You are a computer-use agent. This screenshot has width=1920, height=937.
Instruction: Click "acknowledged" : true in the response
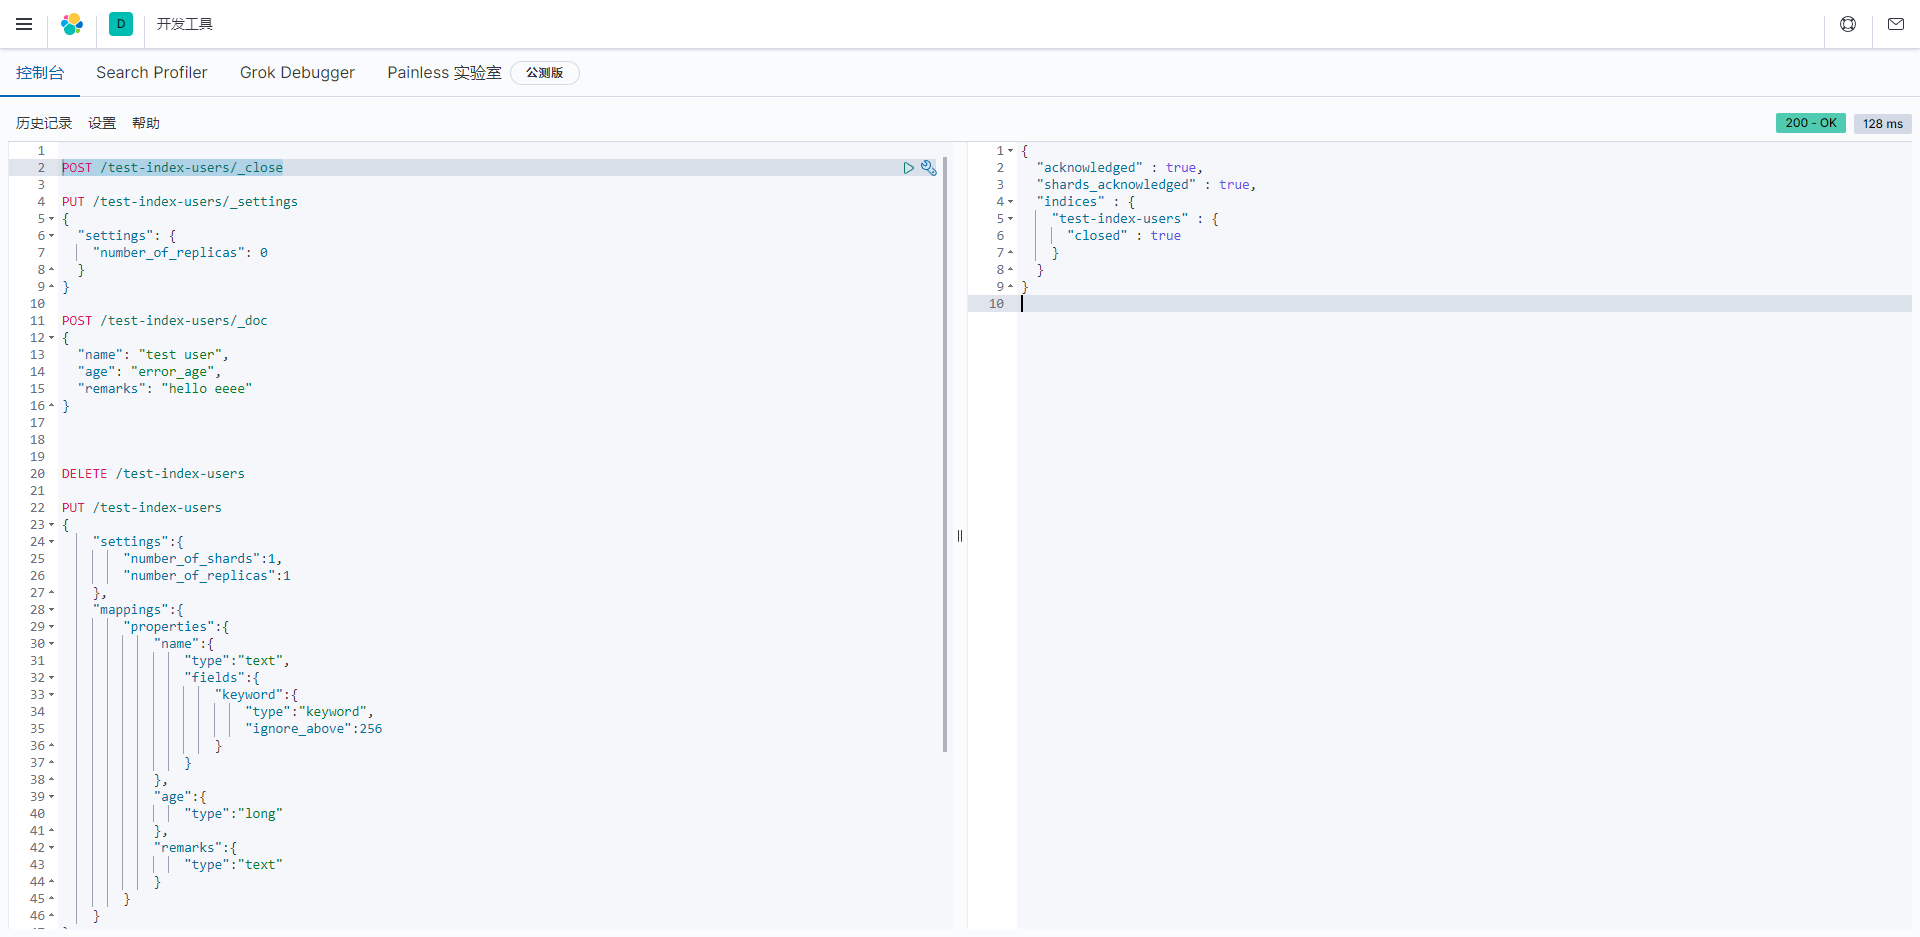1120,168
